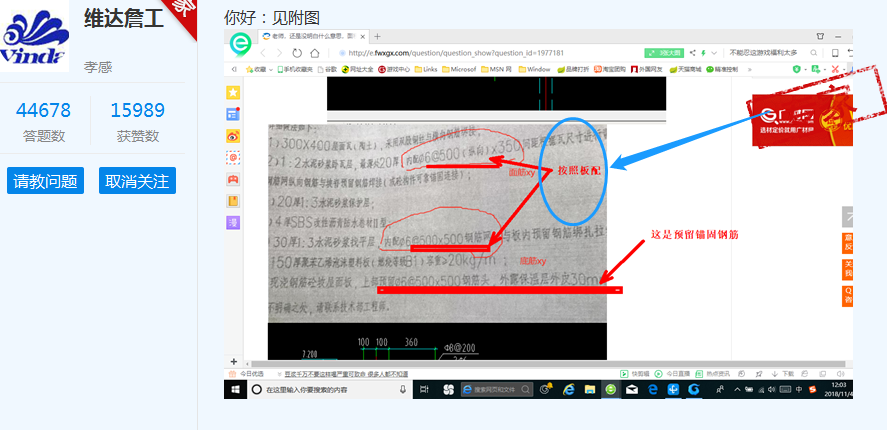The height and width of the screenshot is (430, 887).
Task: Click the microphone icon in taskbar search
Action: click(x=403, y=389)
